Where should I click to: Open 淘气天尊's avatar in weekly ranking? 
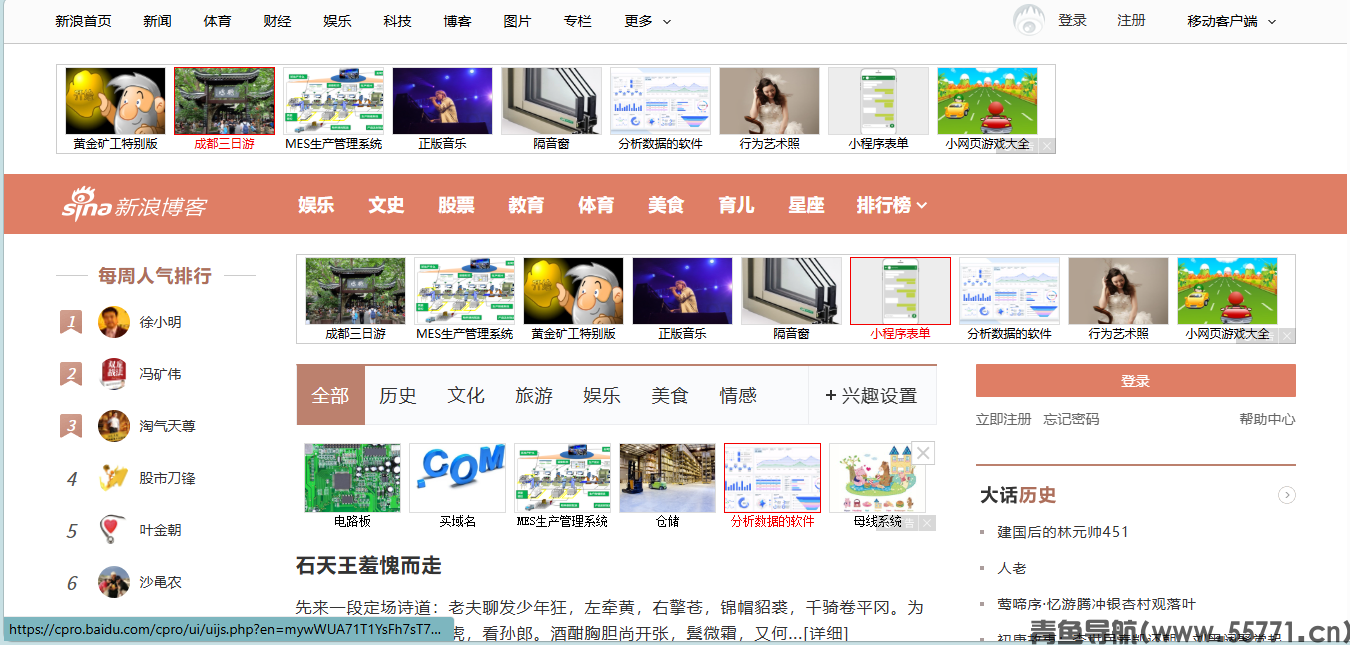[114, 426]
